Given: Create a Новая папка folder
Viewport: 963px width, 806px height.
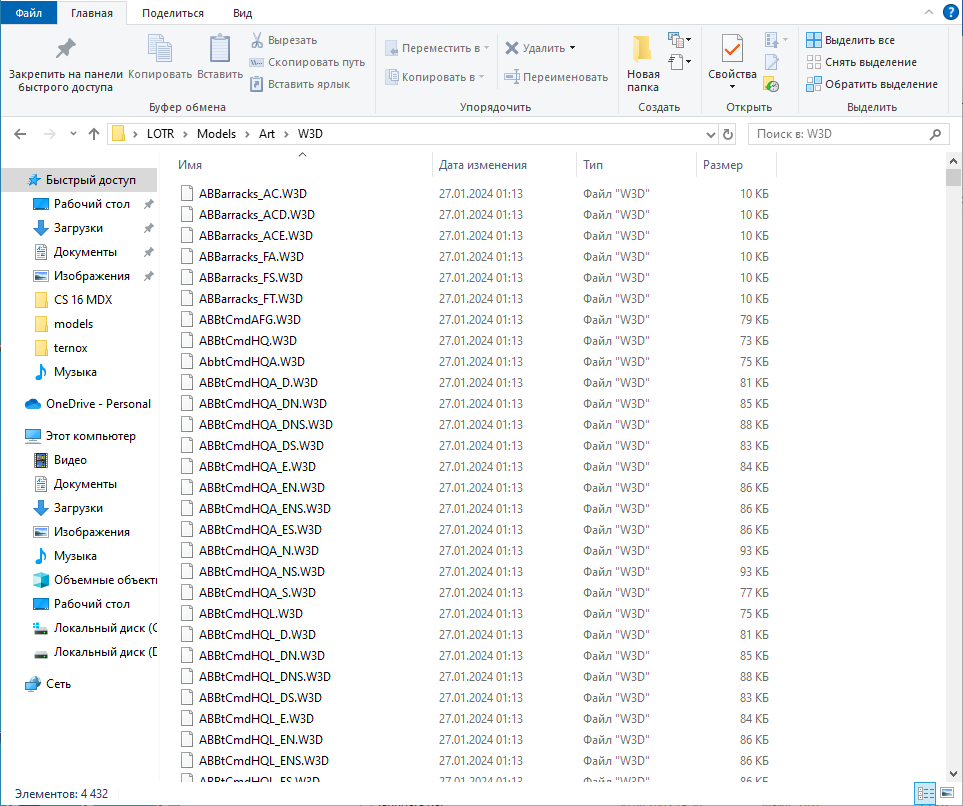Looking at the screenshot, I should tap(643, 64).
